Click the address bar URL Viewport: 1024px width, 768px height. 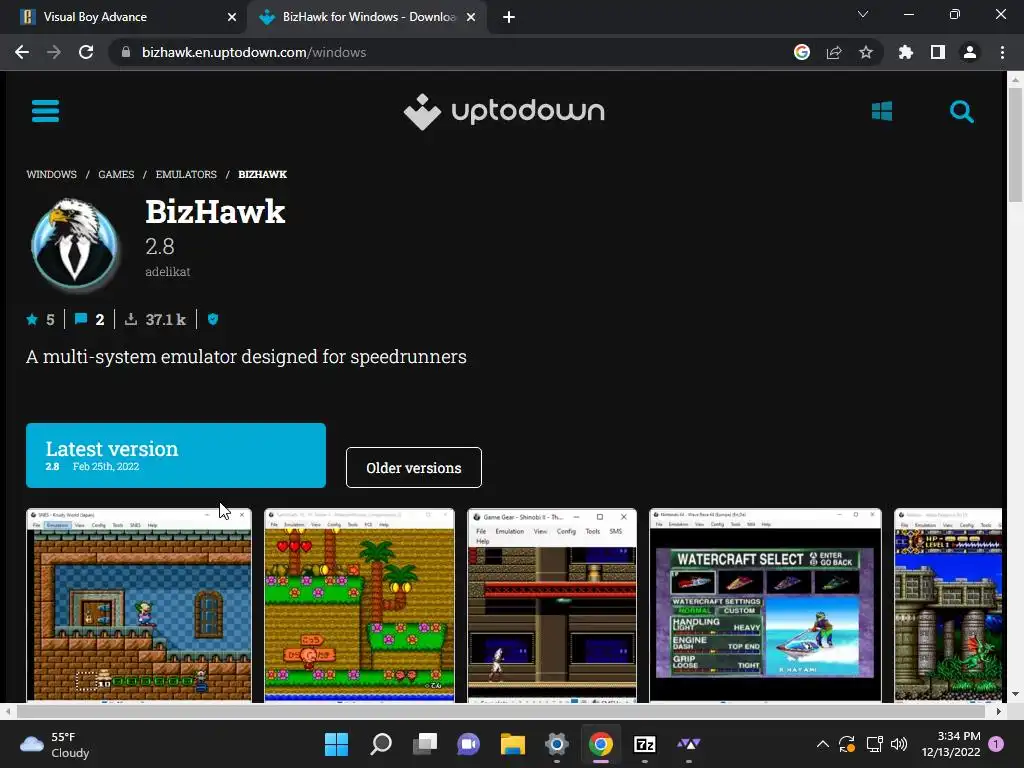click(254, 52)
